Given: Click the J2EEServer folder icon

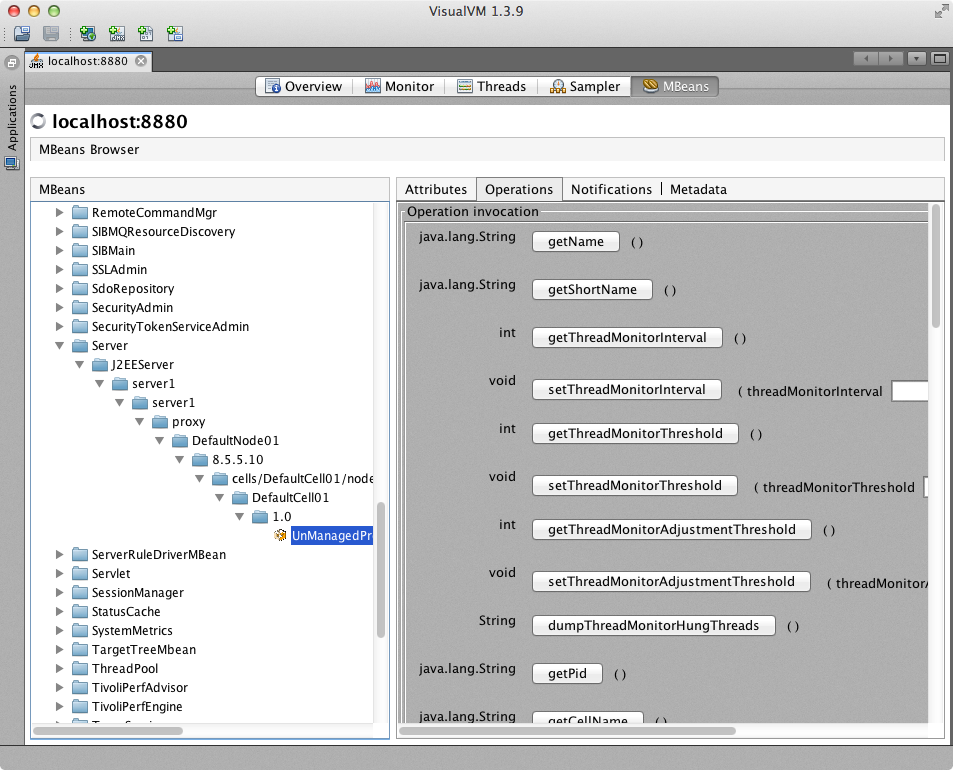Looking at the screenshot, I should pos(100,365).
